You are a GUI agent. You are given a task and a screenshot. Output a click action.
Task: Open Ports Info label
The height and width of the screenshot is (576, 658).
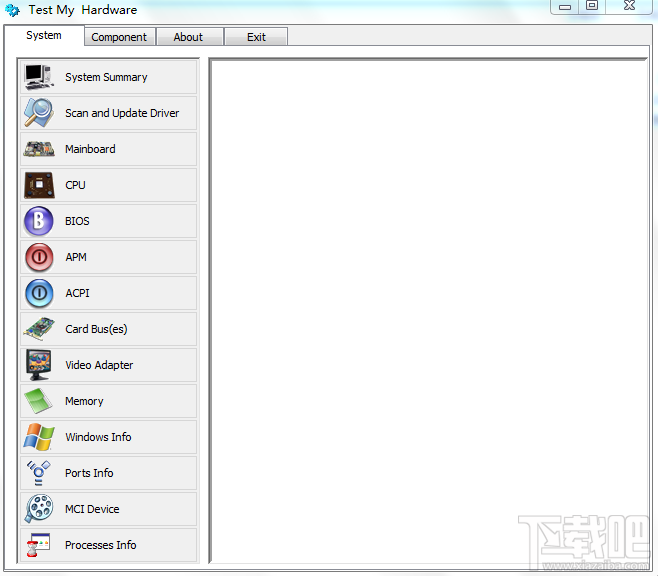coord(89,473)
